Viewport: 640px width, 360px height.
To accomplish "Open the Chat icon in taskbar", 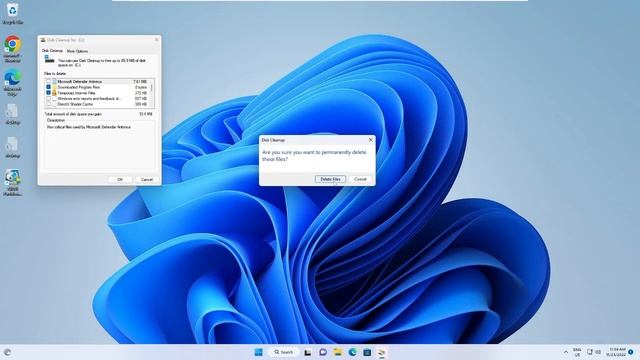I will coord(323,352).
